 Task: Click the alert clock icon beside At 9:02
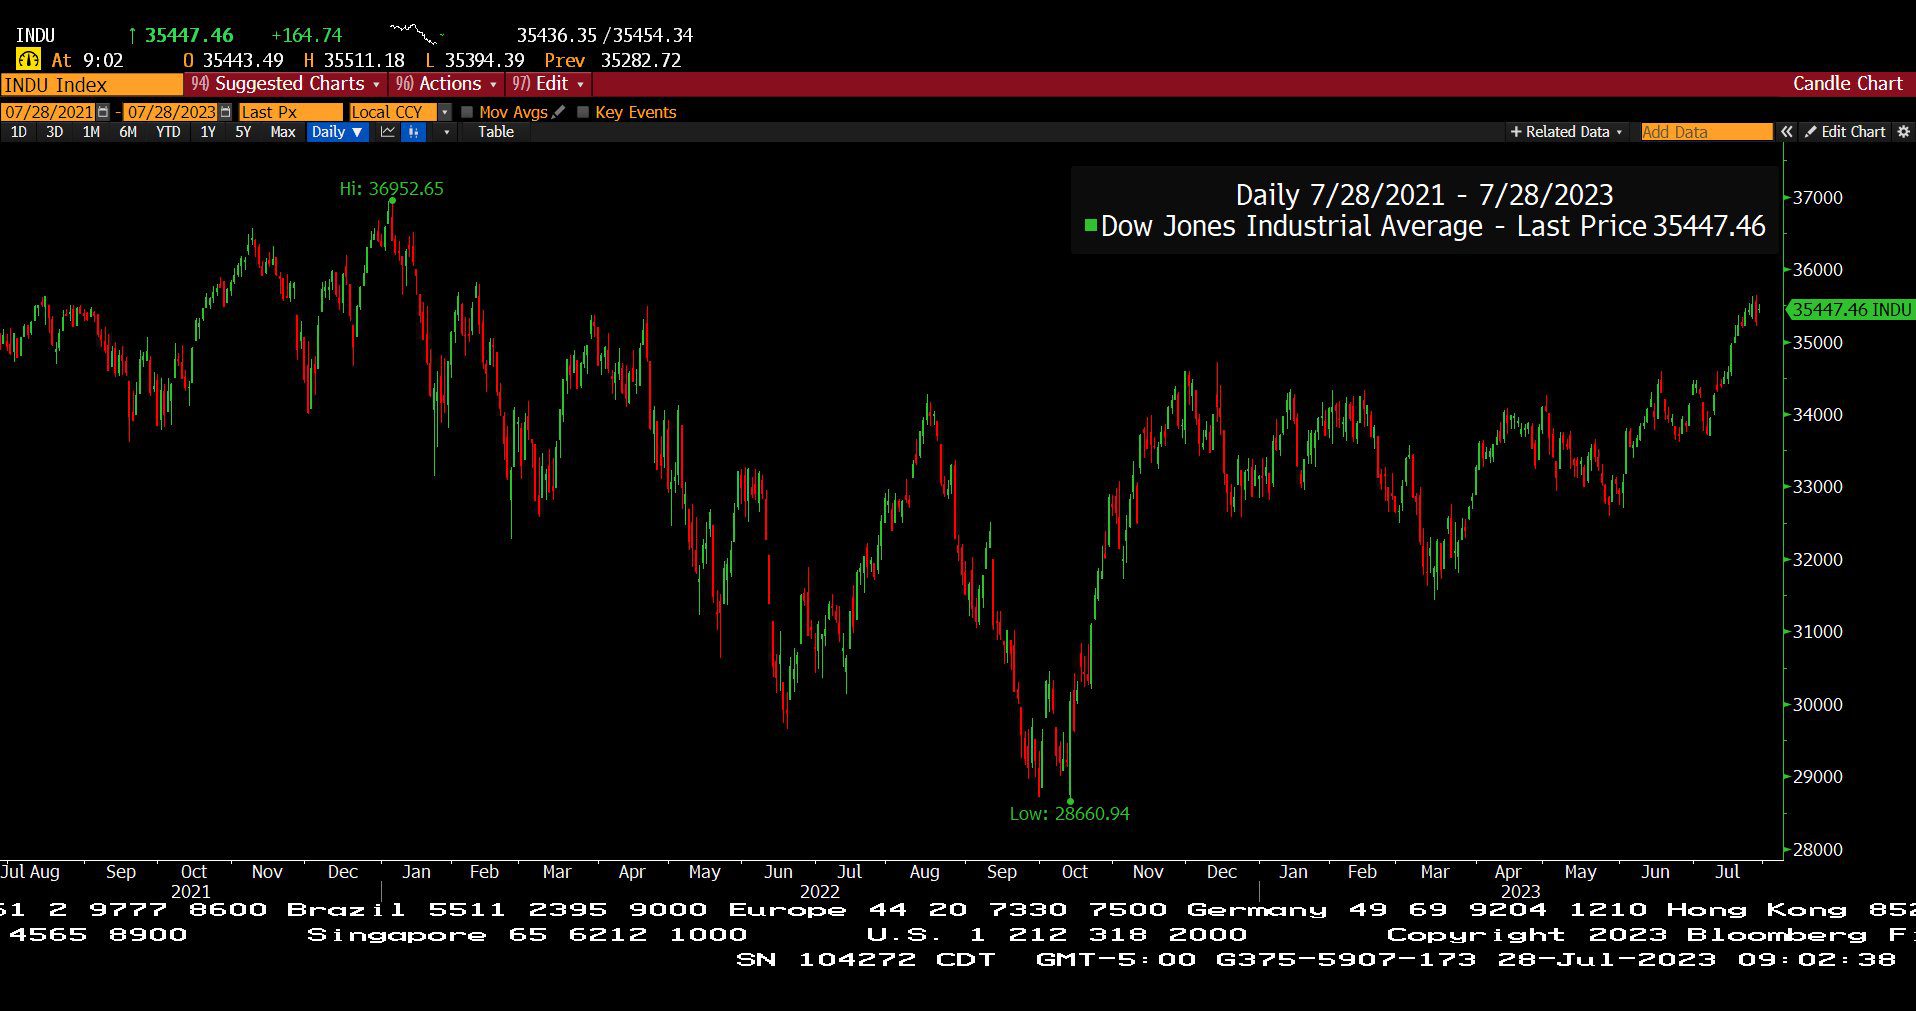click(x=27, y=60)
